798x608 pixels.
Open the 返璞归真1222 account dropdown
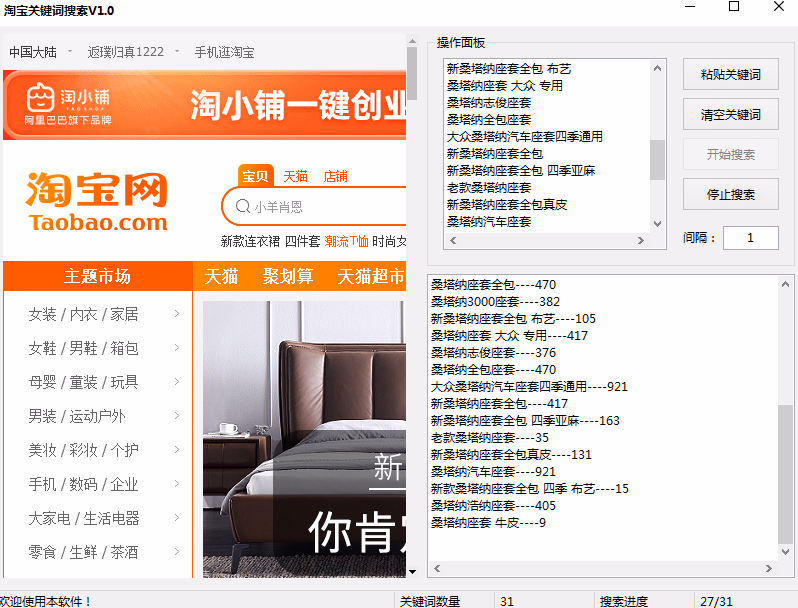pos(133,52)
